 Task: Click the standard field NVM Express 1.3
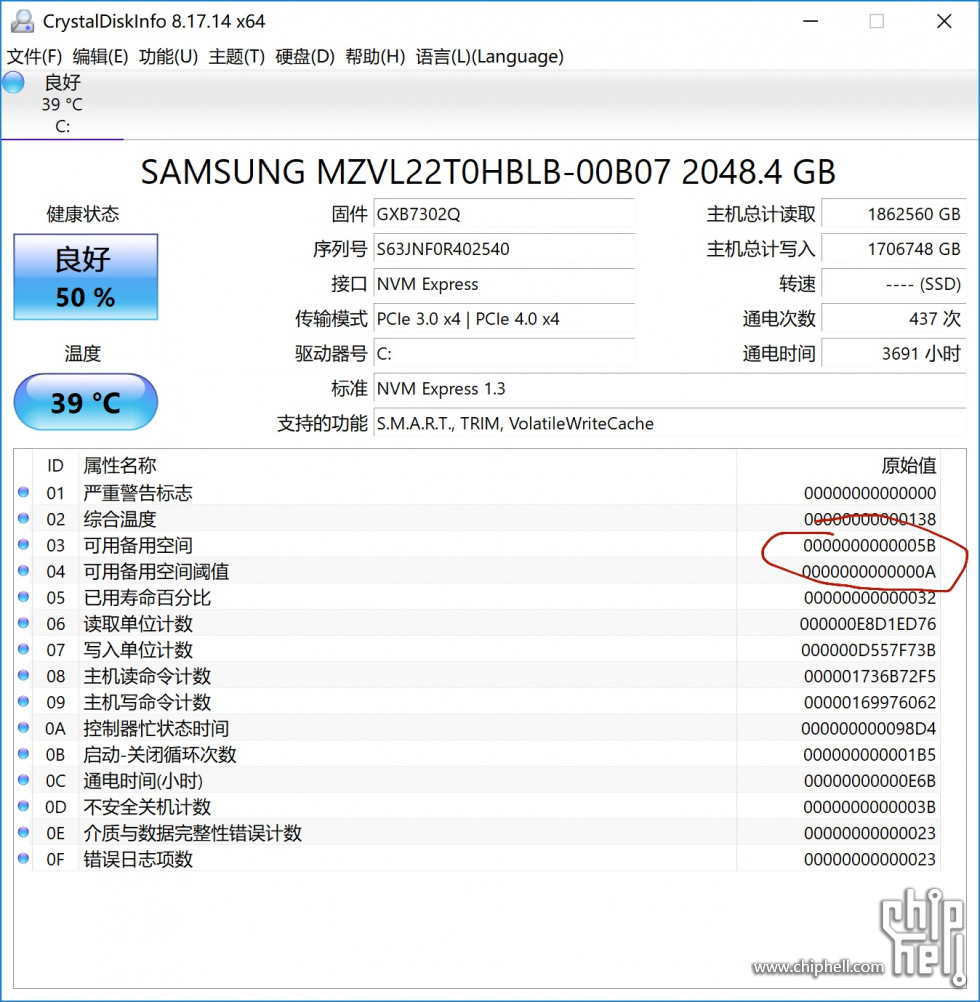(670, 389)
